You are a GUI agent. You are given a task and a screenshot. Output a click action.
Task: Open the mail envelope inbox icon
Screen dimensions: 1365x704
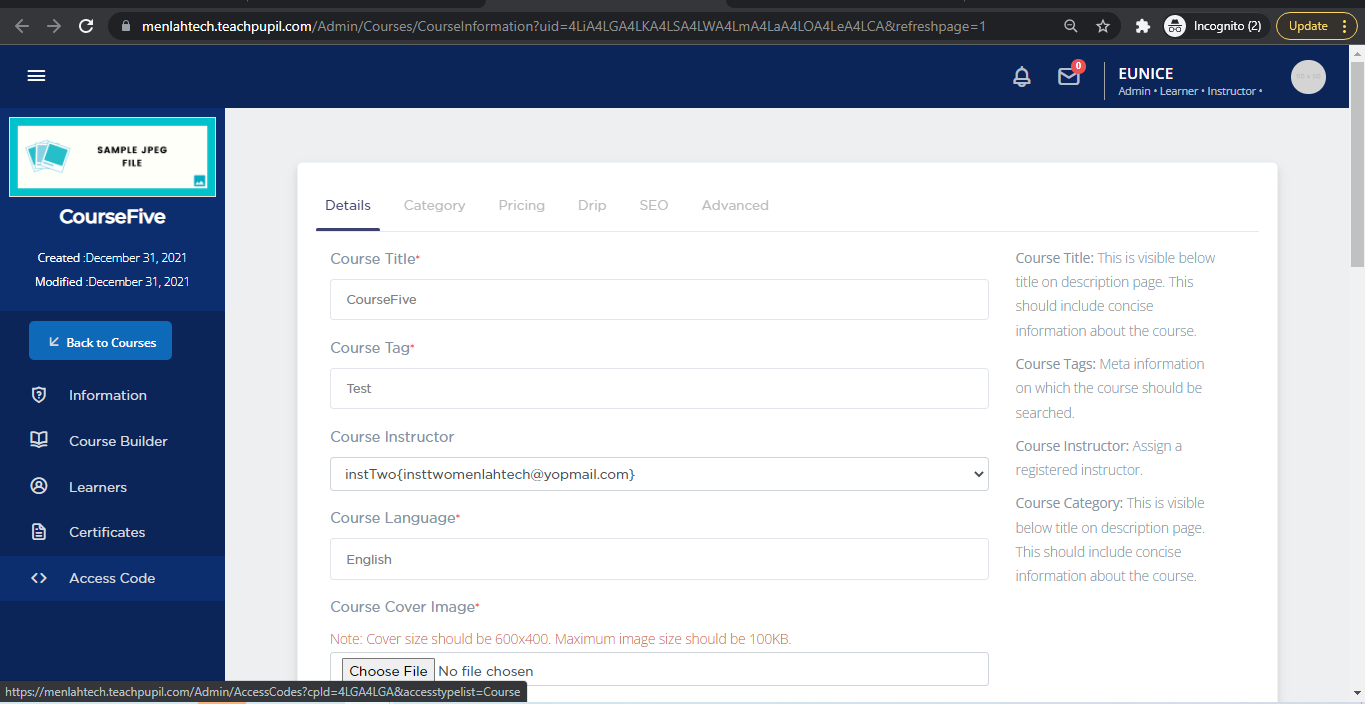tap(1068, 77)
